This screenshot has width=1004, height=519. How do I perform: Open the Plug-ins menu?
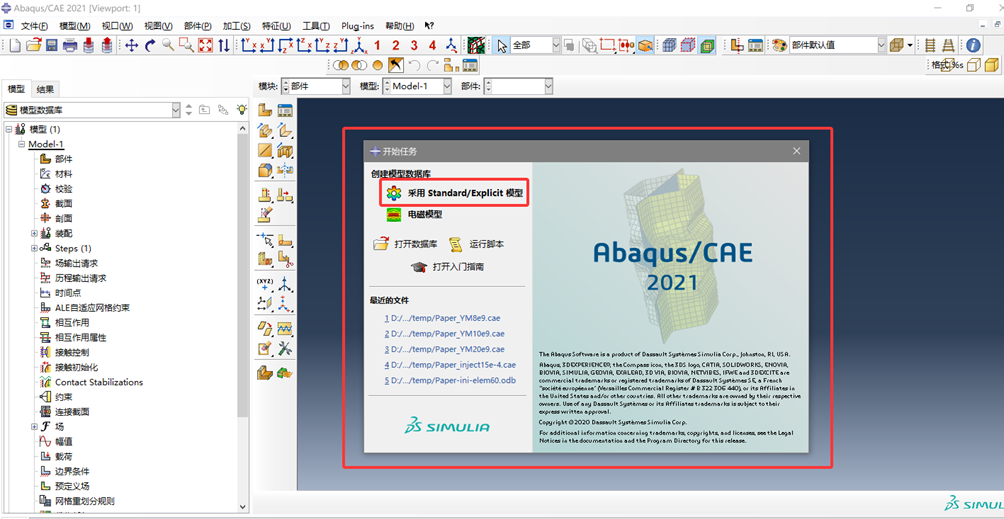coord(359,26)
